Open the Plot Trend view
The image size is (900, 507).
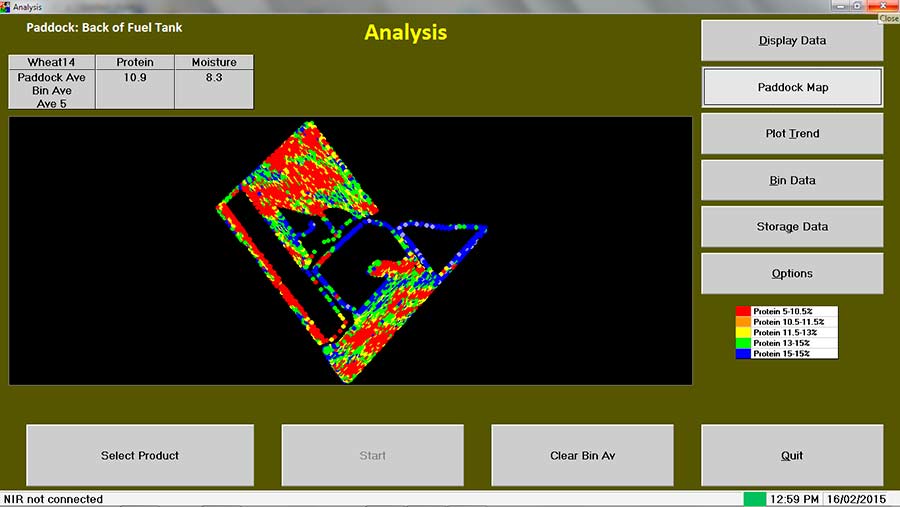click(x=792, y=134)
